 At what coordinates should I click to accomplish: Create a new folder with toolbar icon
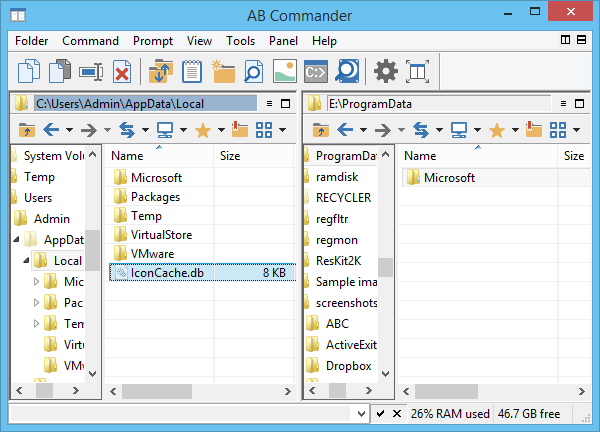pyautogui.click(x=223, y=71)
